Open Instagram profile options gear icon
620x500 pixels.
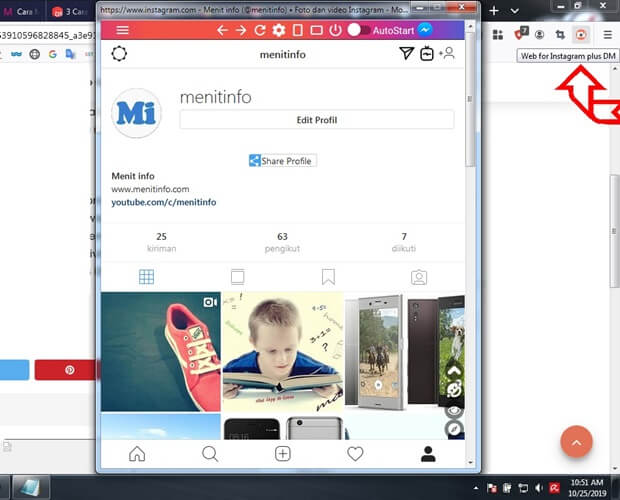119,54
